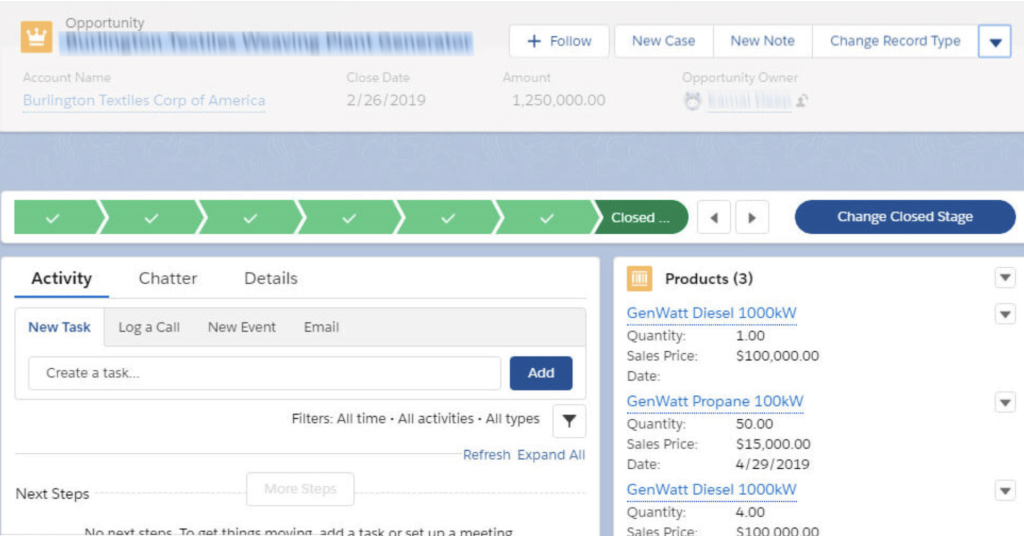Screen dimensions: 1024x536
Task: Open the first GenWatt Diesel 1000kW link
Action: (712, 313)
